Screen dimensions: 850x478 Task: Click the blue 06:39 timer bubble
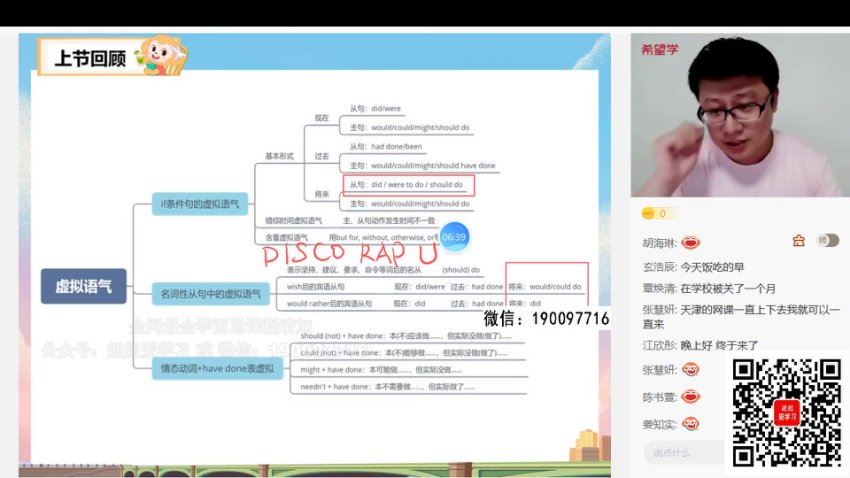coord(454,237)
